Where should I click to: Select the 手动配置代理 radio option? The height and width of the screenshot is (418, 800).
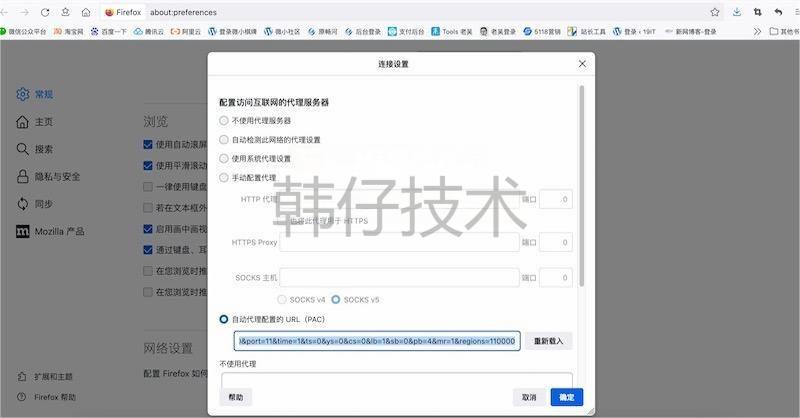click(x=223, y=178)
